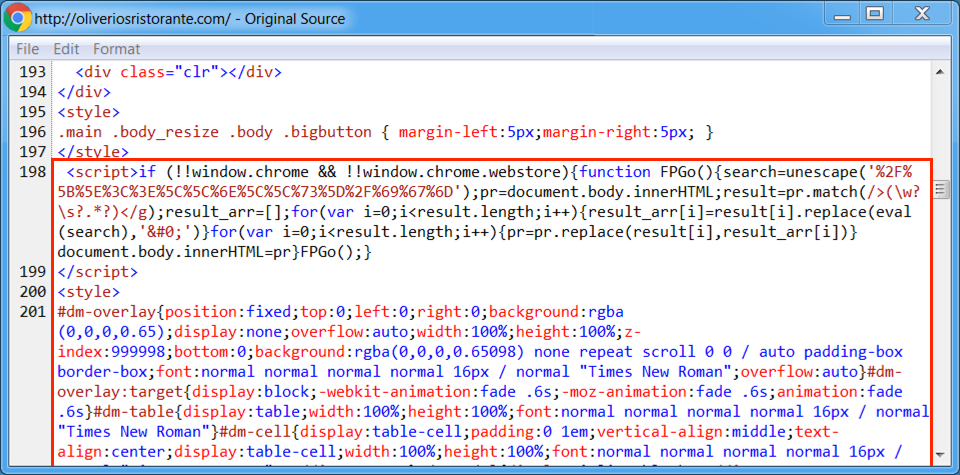The height and width of the screenshot is (475, 960).
Task: Click the <style> tag on line 195
Action: (x=89, y=112)
